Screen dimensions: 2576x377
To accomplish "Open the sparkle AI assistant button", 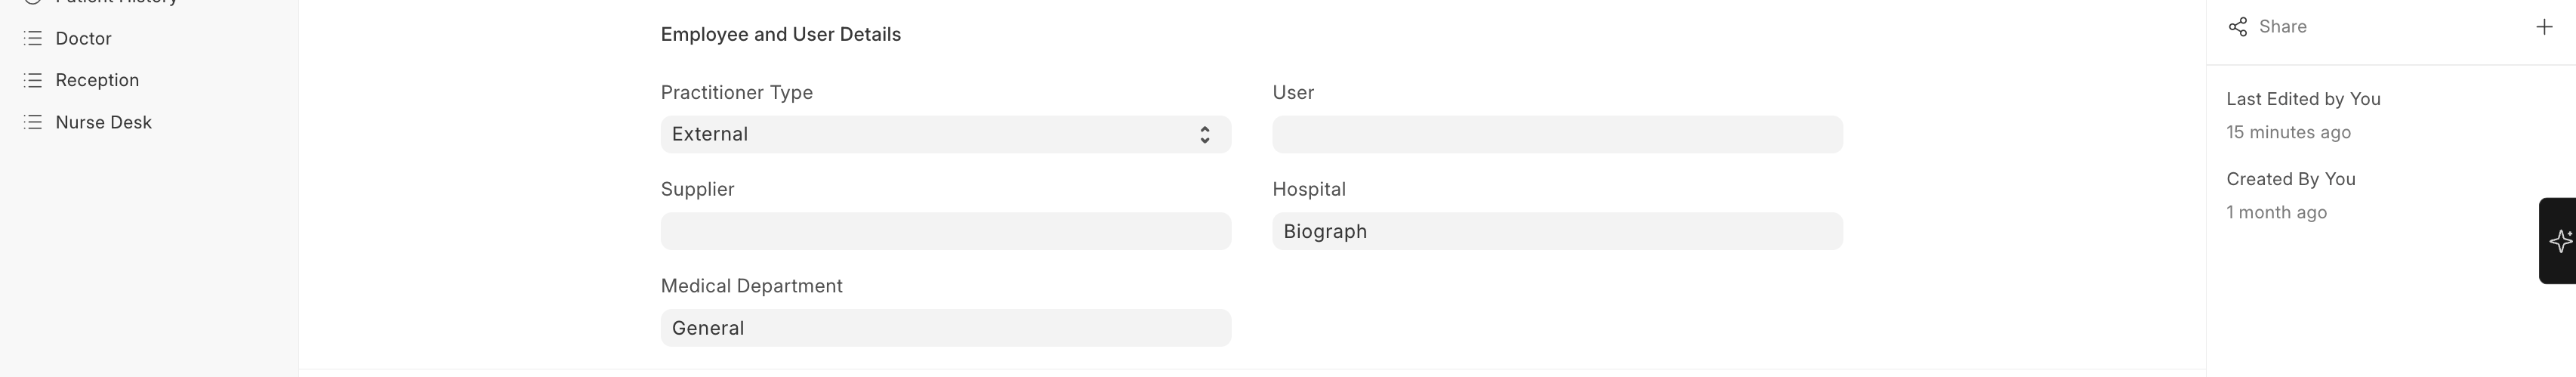I will click(2559, 241).
